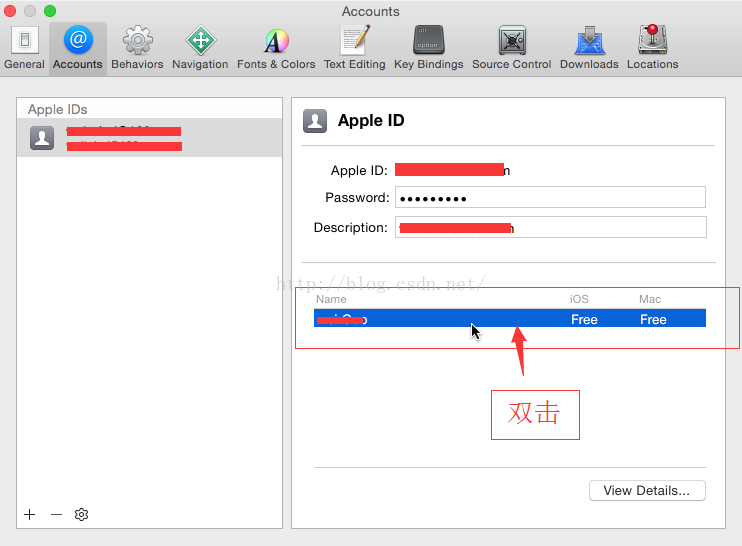Zoom the Accounts window with green button
This screenshot has height=546, width=742.
50,10
